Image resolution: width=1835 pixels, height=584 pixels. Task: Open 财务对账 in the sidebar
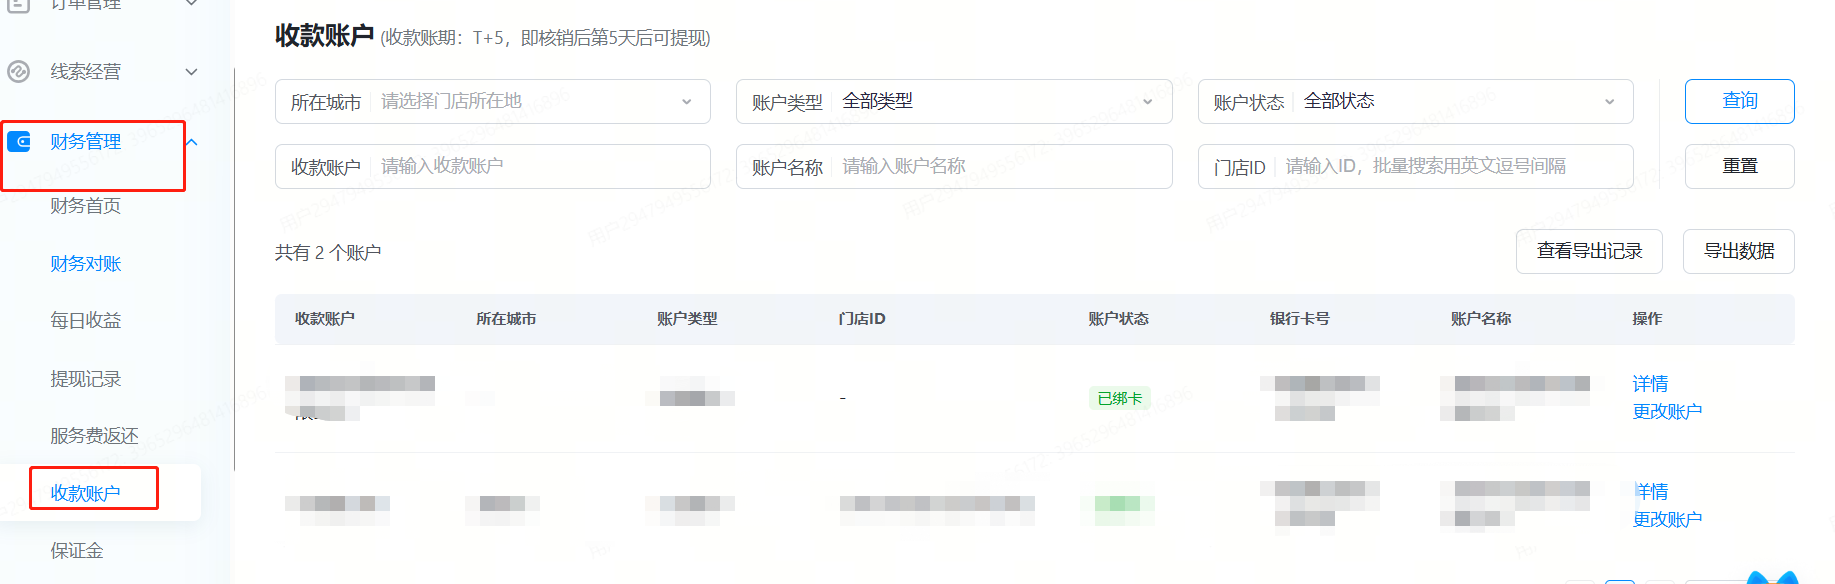click(86, 264)
